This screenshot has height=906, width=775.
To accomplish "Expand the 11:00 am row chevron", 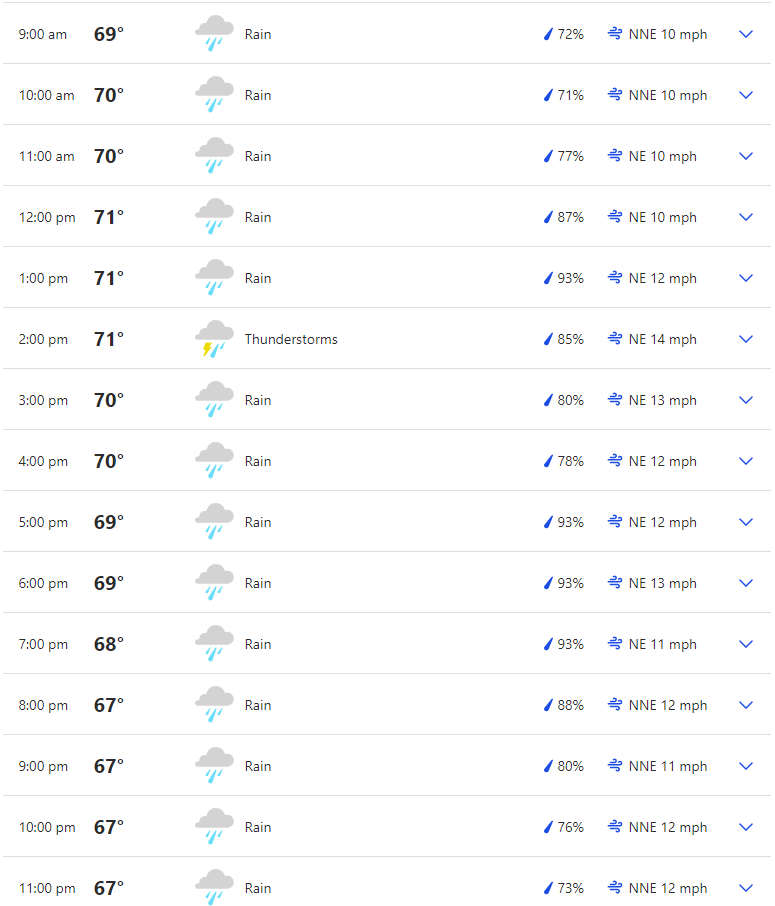I will click(746, 156).
